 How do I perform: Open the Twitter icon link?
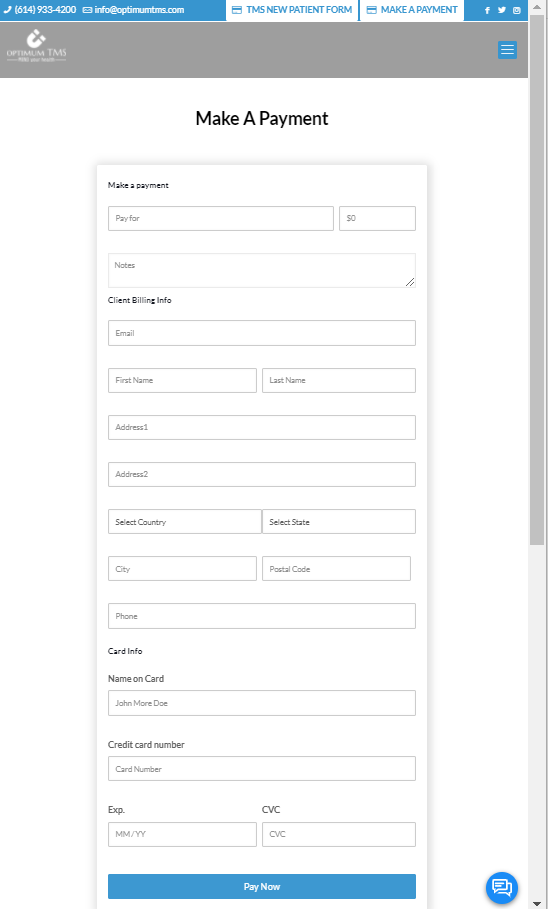point(502,10)
